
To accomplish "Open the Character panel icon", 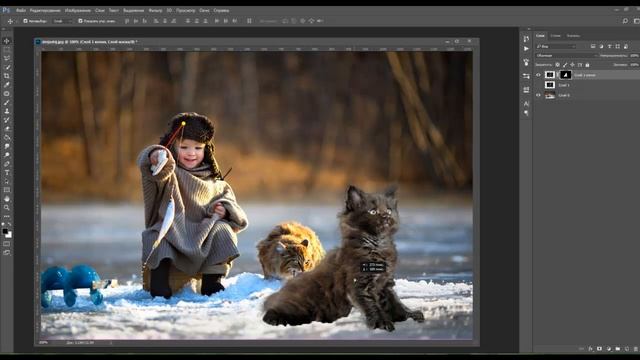I will (x=526, y=104).
